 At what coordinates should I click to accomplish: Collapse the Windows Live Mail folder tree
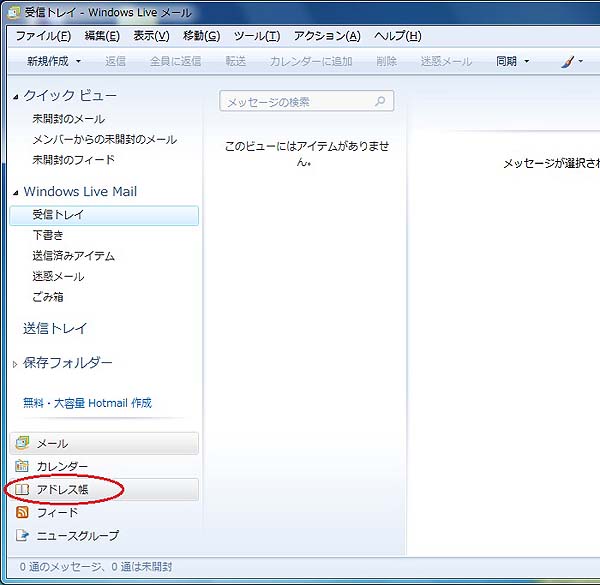point(15,192)
